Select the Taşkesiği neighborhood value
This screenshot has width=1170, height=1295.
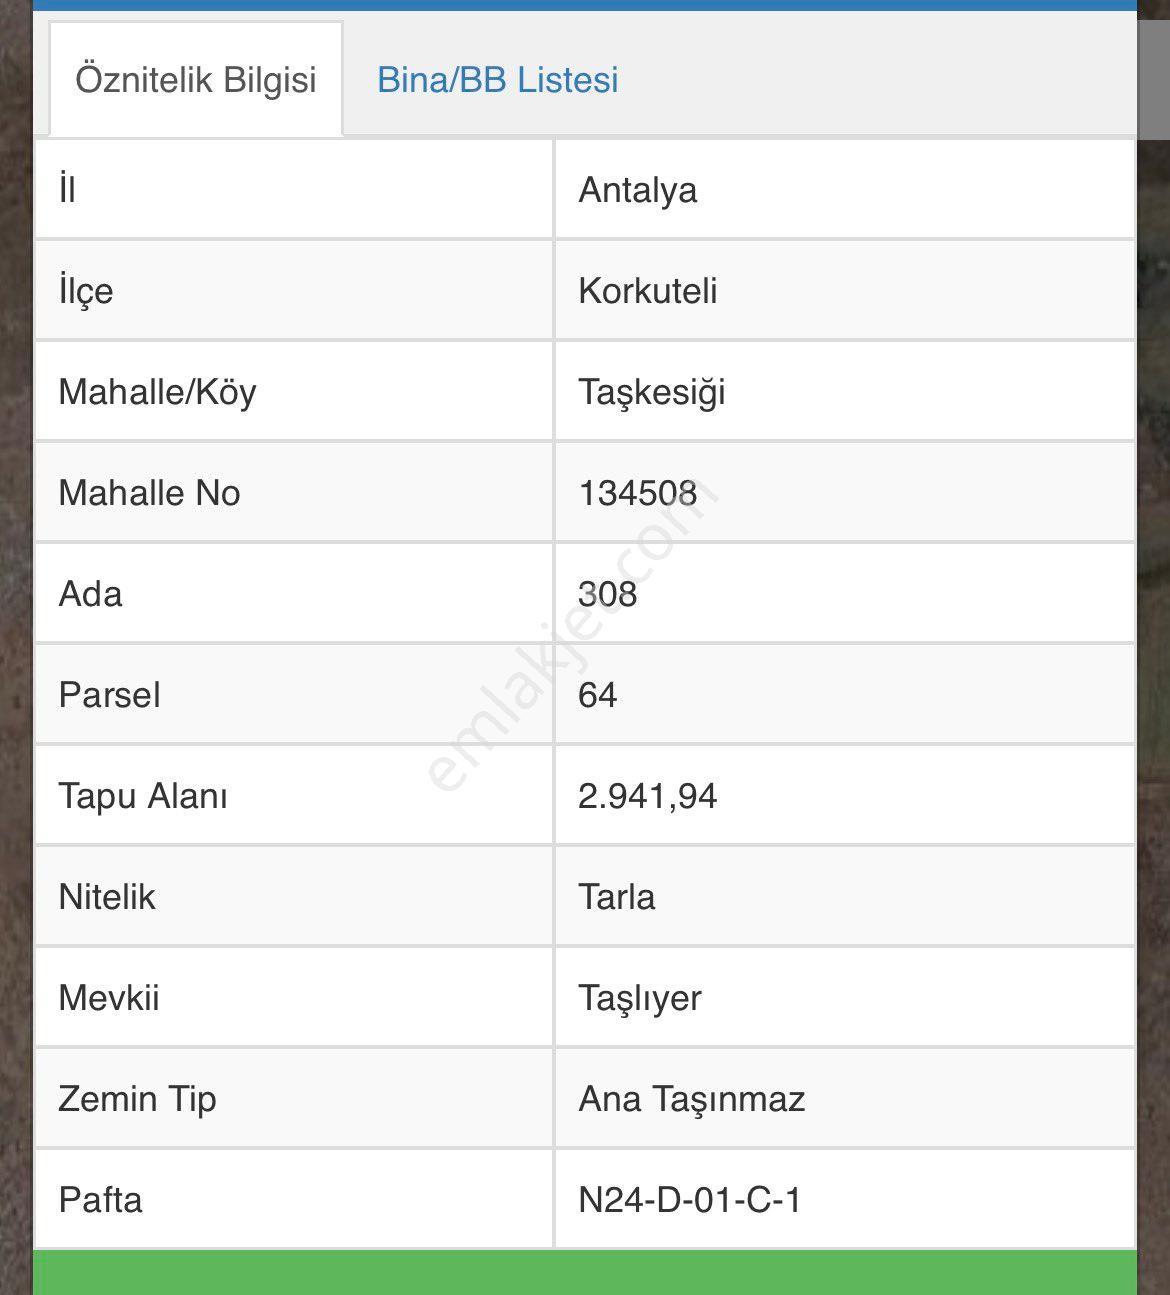tap(651, 393)
